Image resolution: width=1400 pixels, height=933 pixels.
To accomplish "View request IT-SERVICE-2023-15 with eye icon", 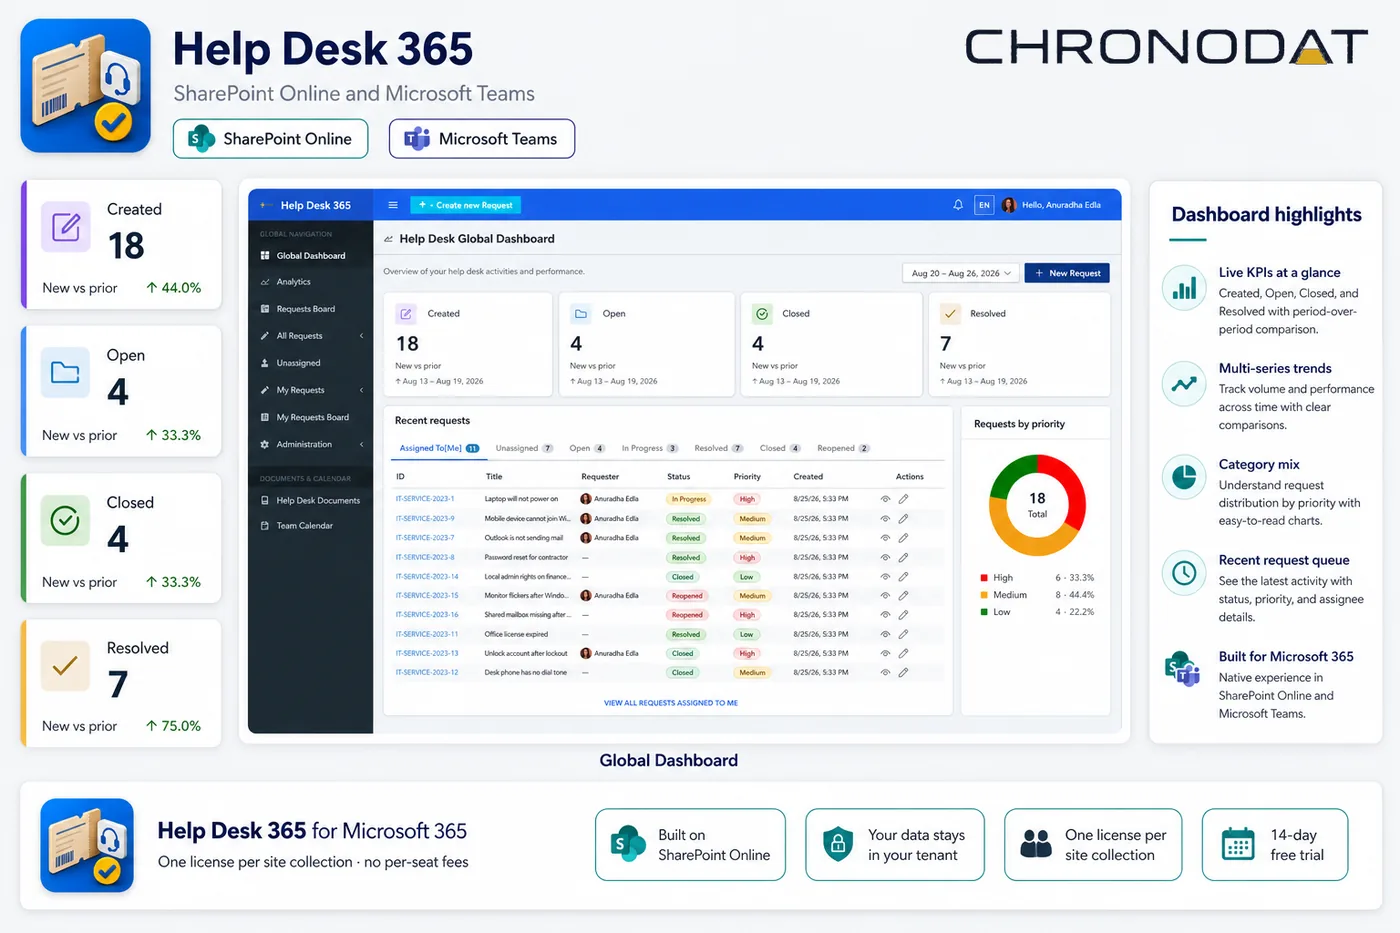I will (x=885, y=595).
